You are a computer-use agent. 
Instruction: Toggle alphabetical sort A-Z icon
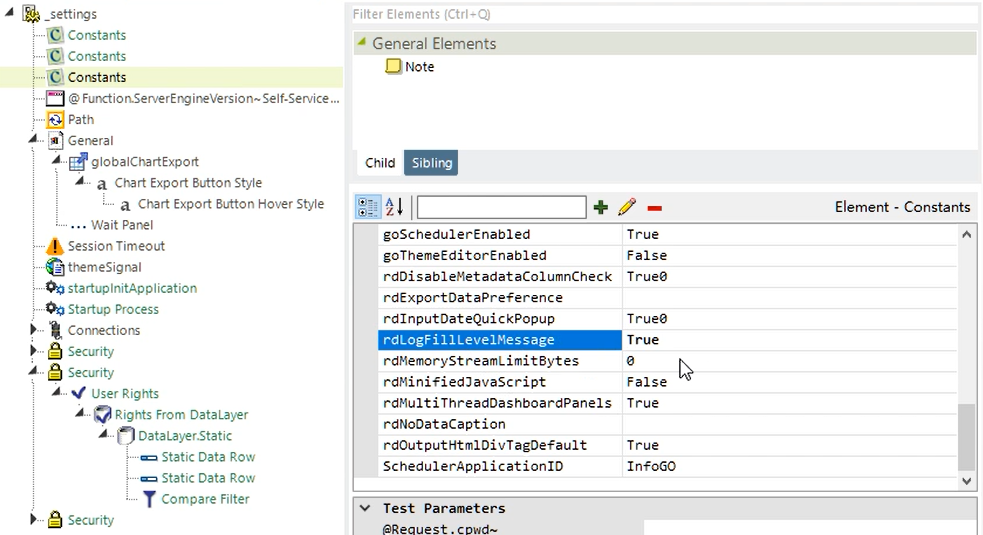pyautogui.click(x=394, y=207)
